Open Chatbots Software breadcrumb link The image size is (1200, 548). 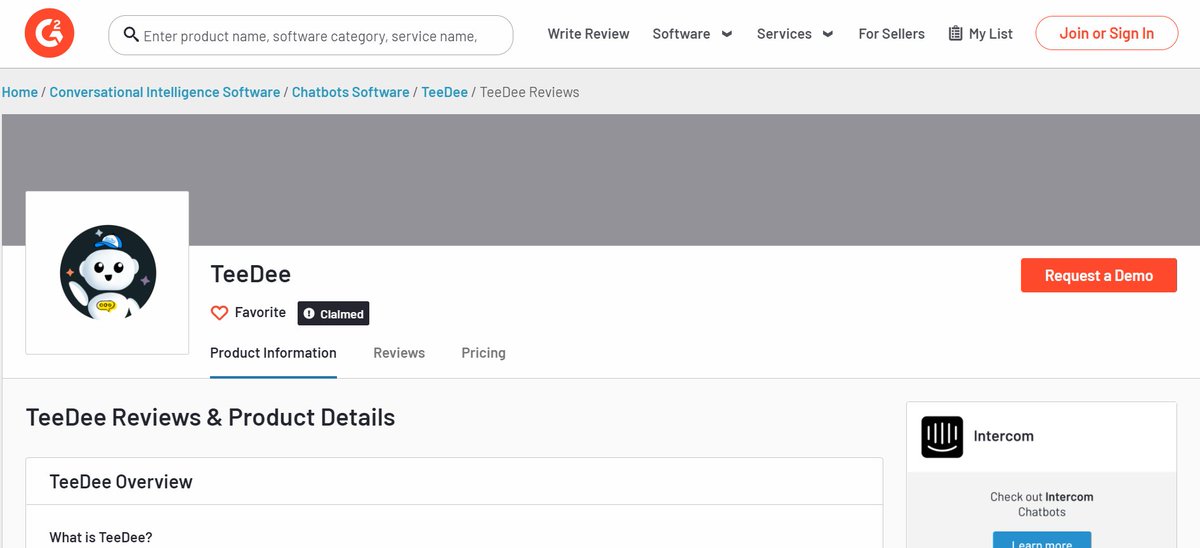pos(351,92)
